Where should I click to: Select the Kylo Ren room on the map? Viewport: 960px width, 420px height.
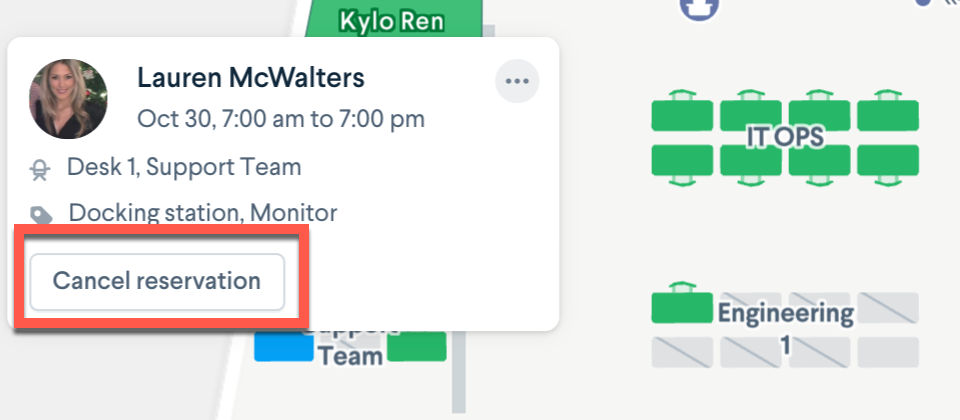click(x=392, y=20)
